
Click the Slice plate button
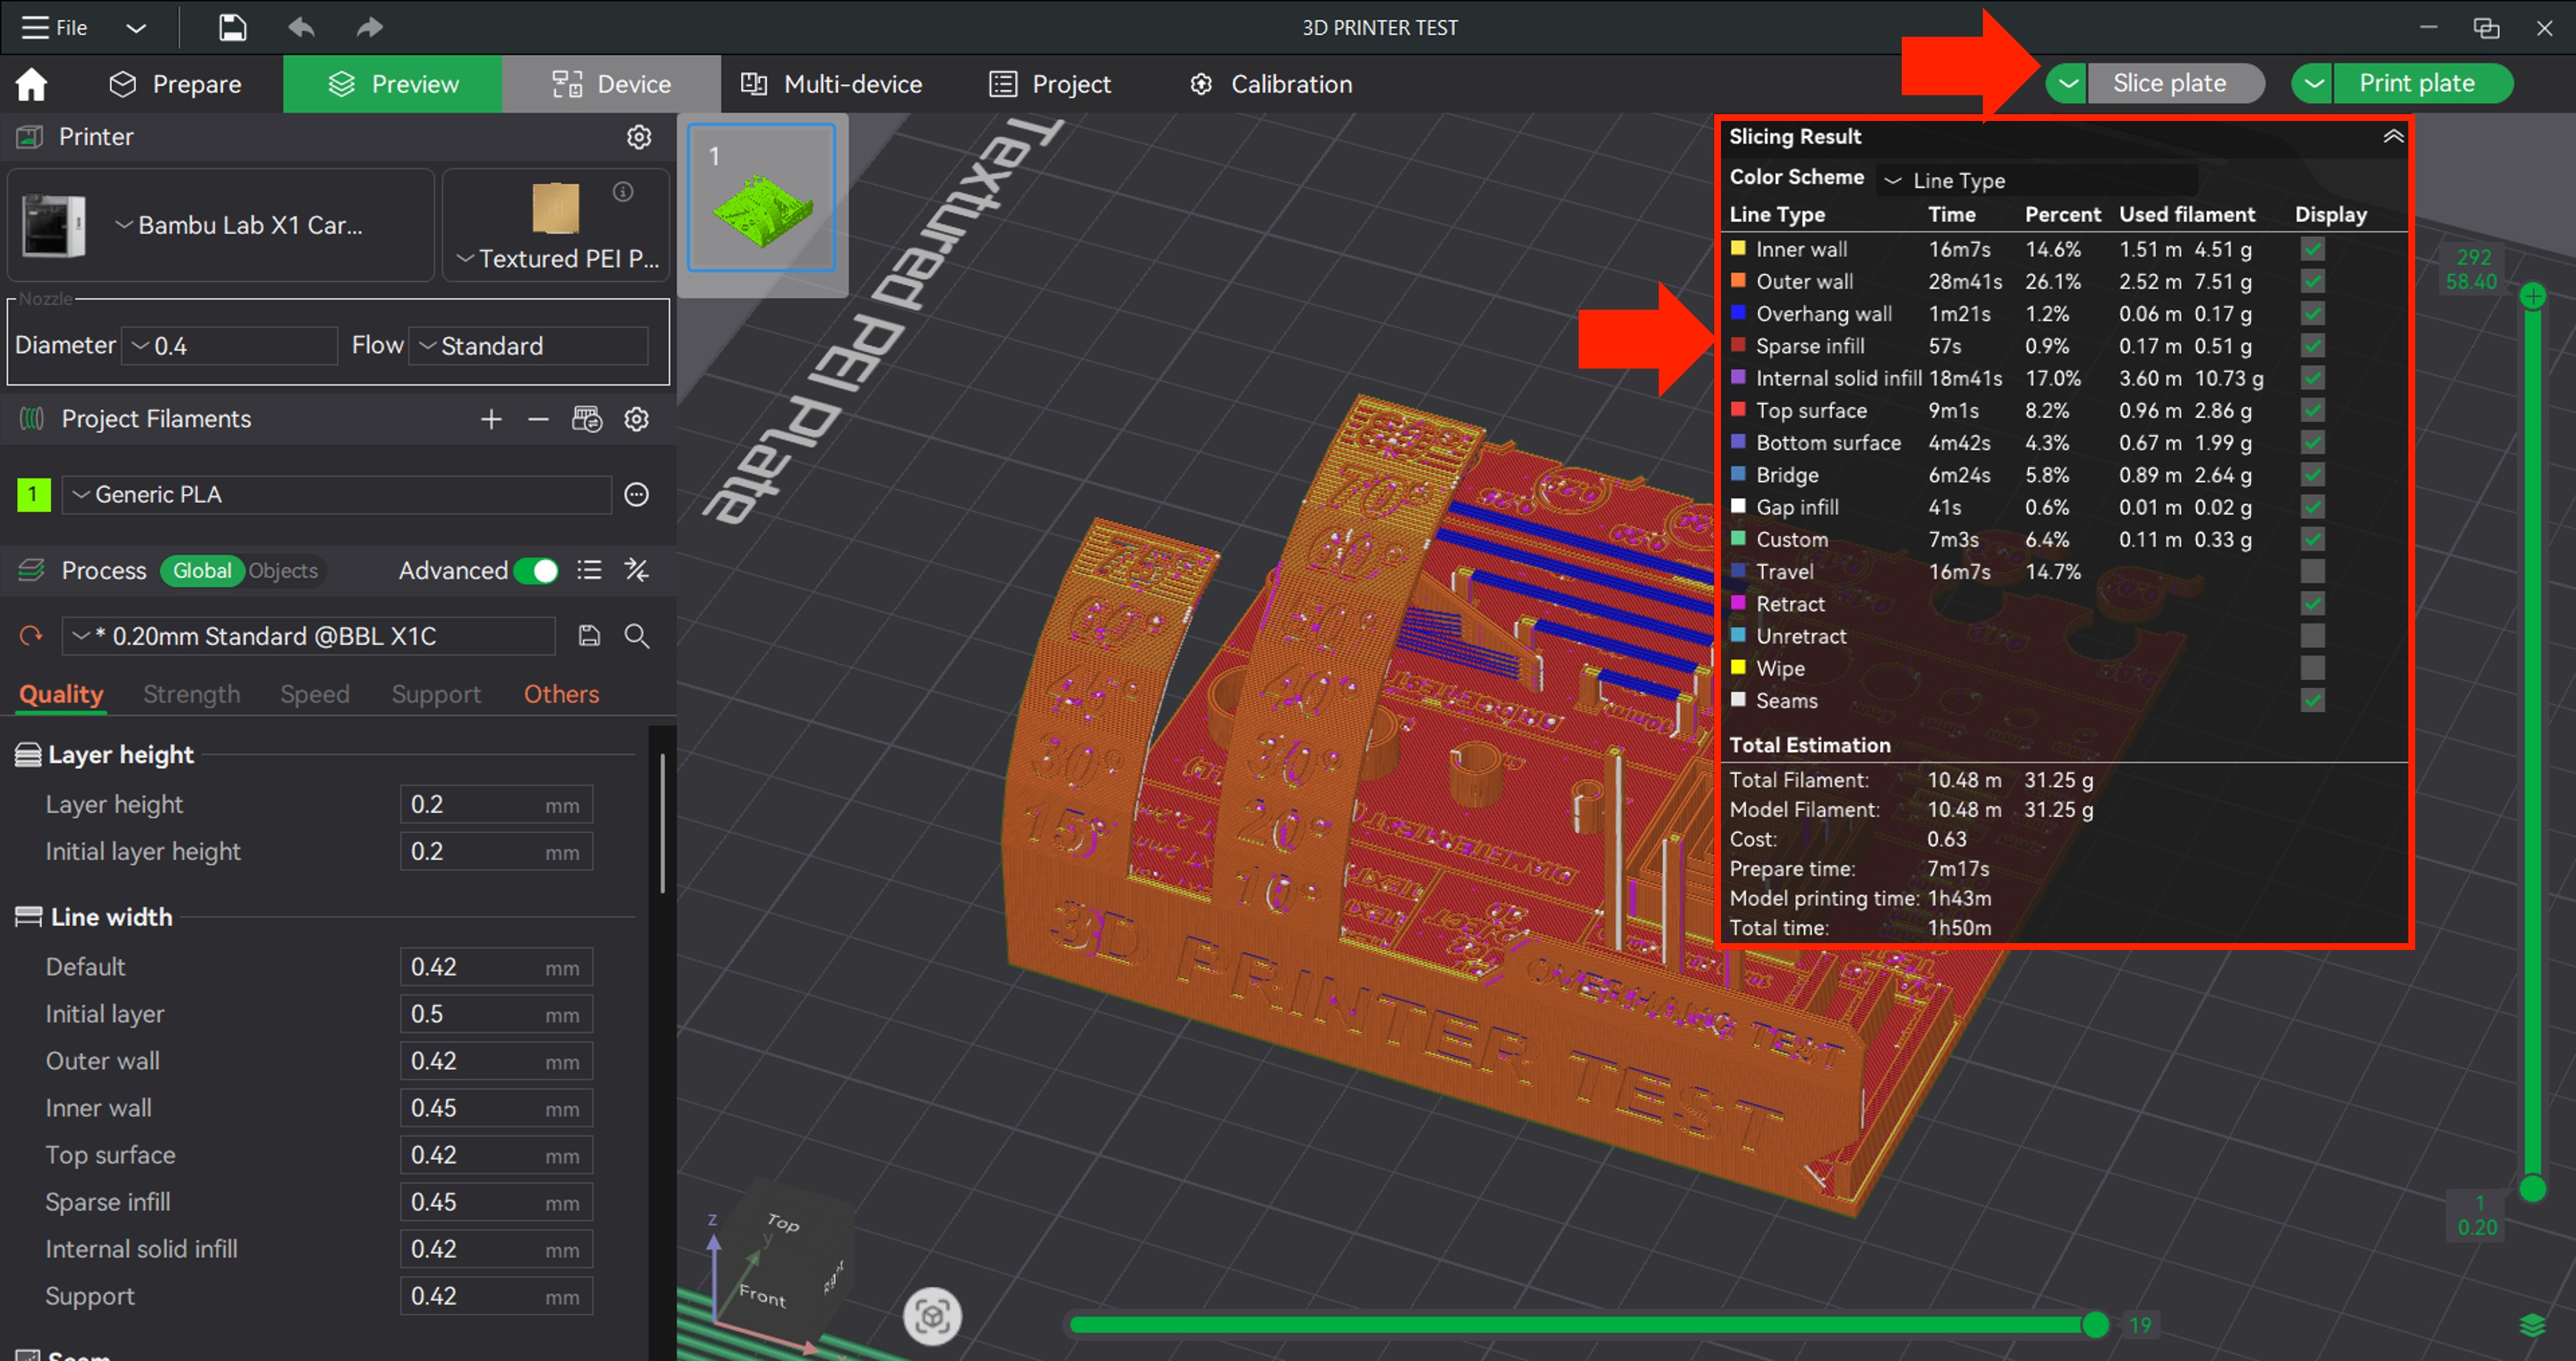[x=2169, y=83]
